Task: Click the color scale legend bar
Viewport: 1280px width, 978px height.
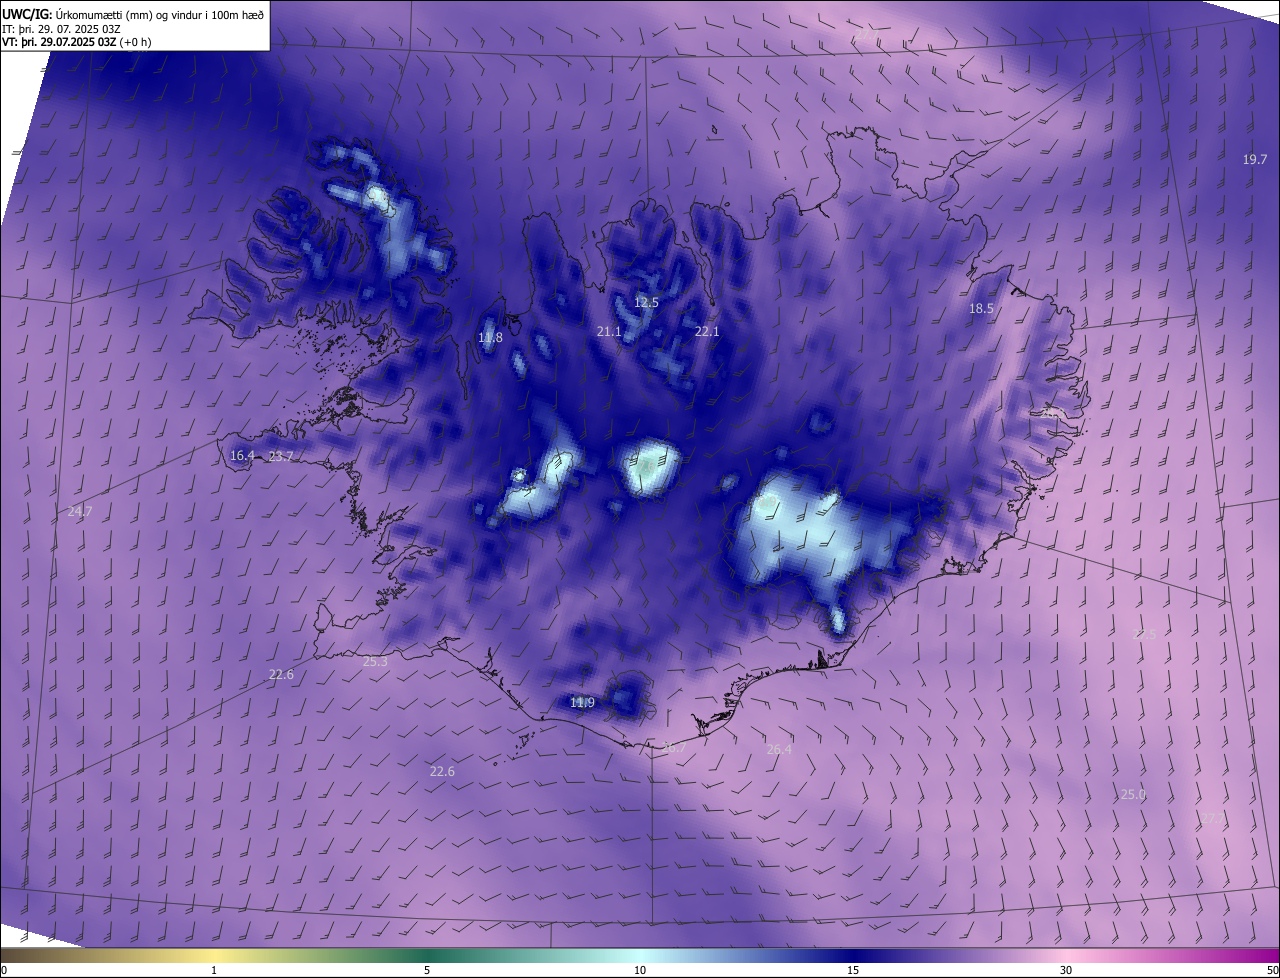Action: 640,956
